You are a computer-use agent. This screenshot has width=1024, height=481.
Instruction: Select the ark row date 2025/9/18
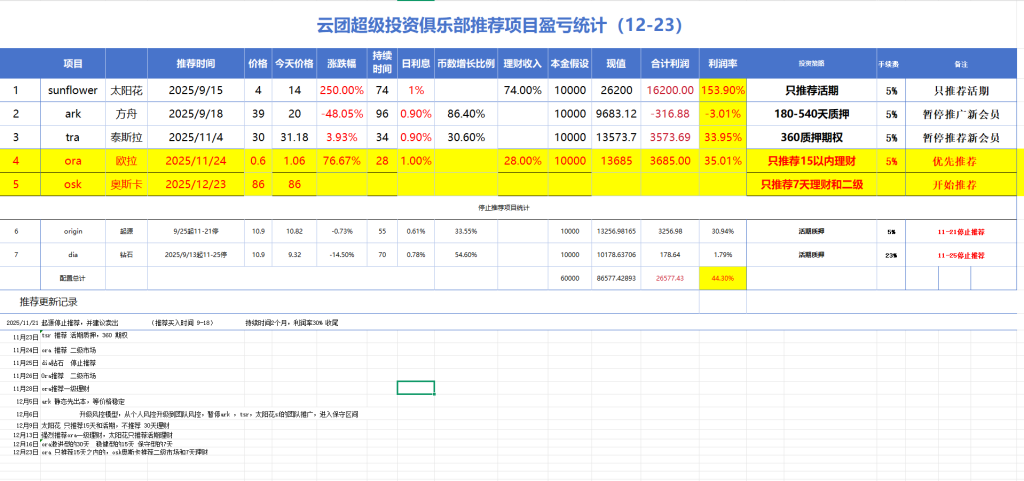(195, 113)
